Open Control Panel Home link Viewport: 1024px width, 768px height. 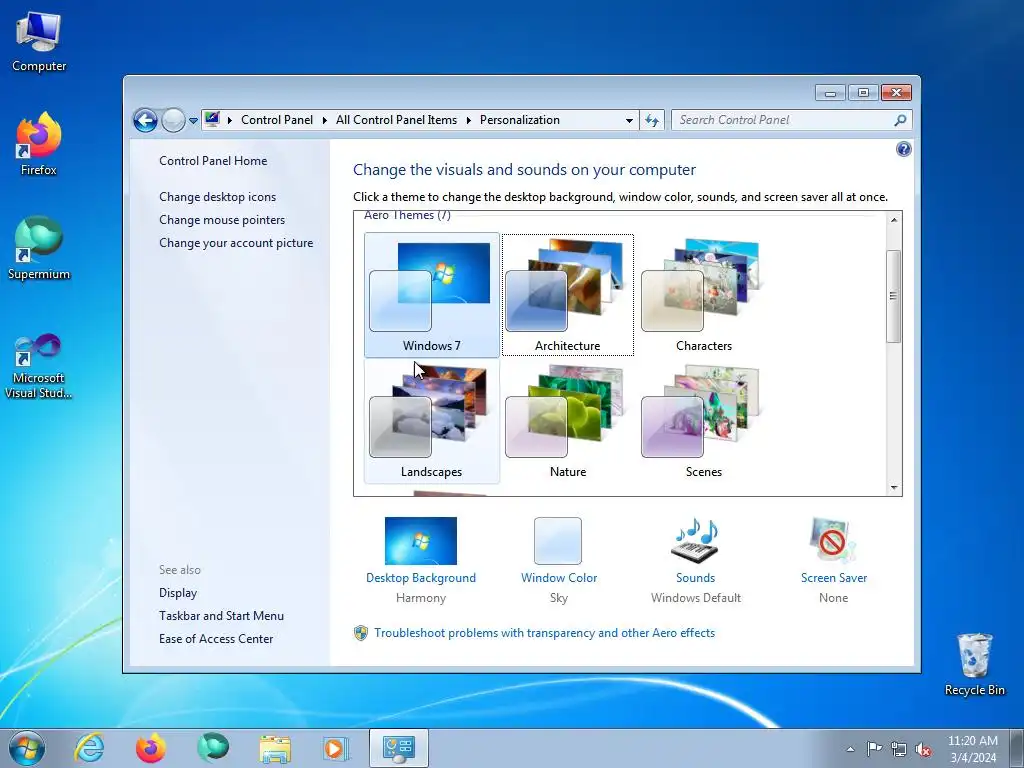click(213, 161)
